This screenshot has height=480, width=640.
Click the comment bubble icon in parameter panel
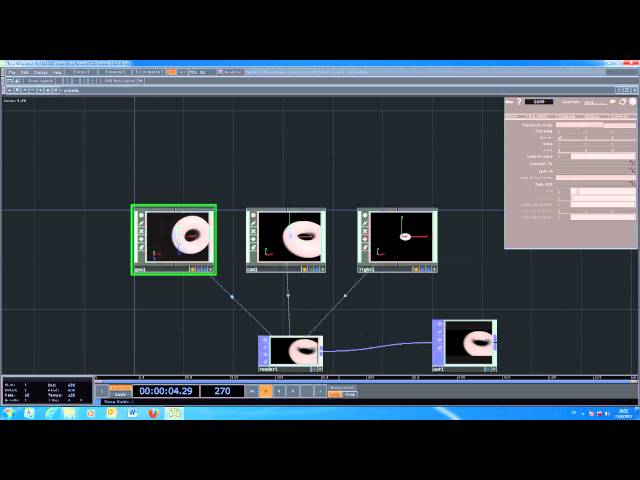tap(613, 102)
